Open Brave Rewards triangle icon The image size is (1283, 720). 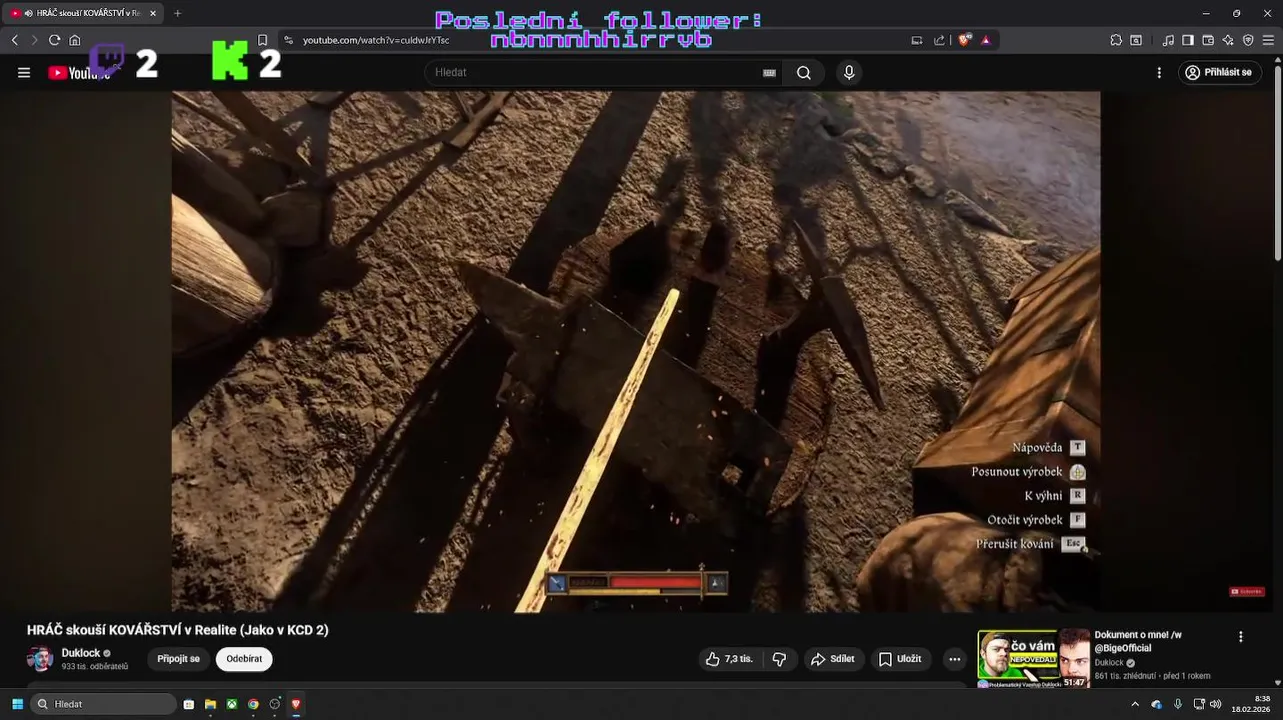[986, 40]
